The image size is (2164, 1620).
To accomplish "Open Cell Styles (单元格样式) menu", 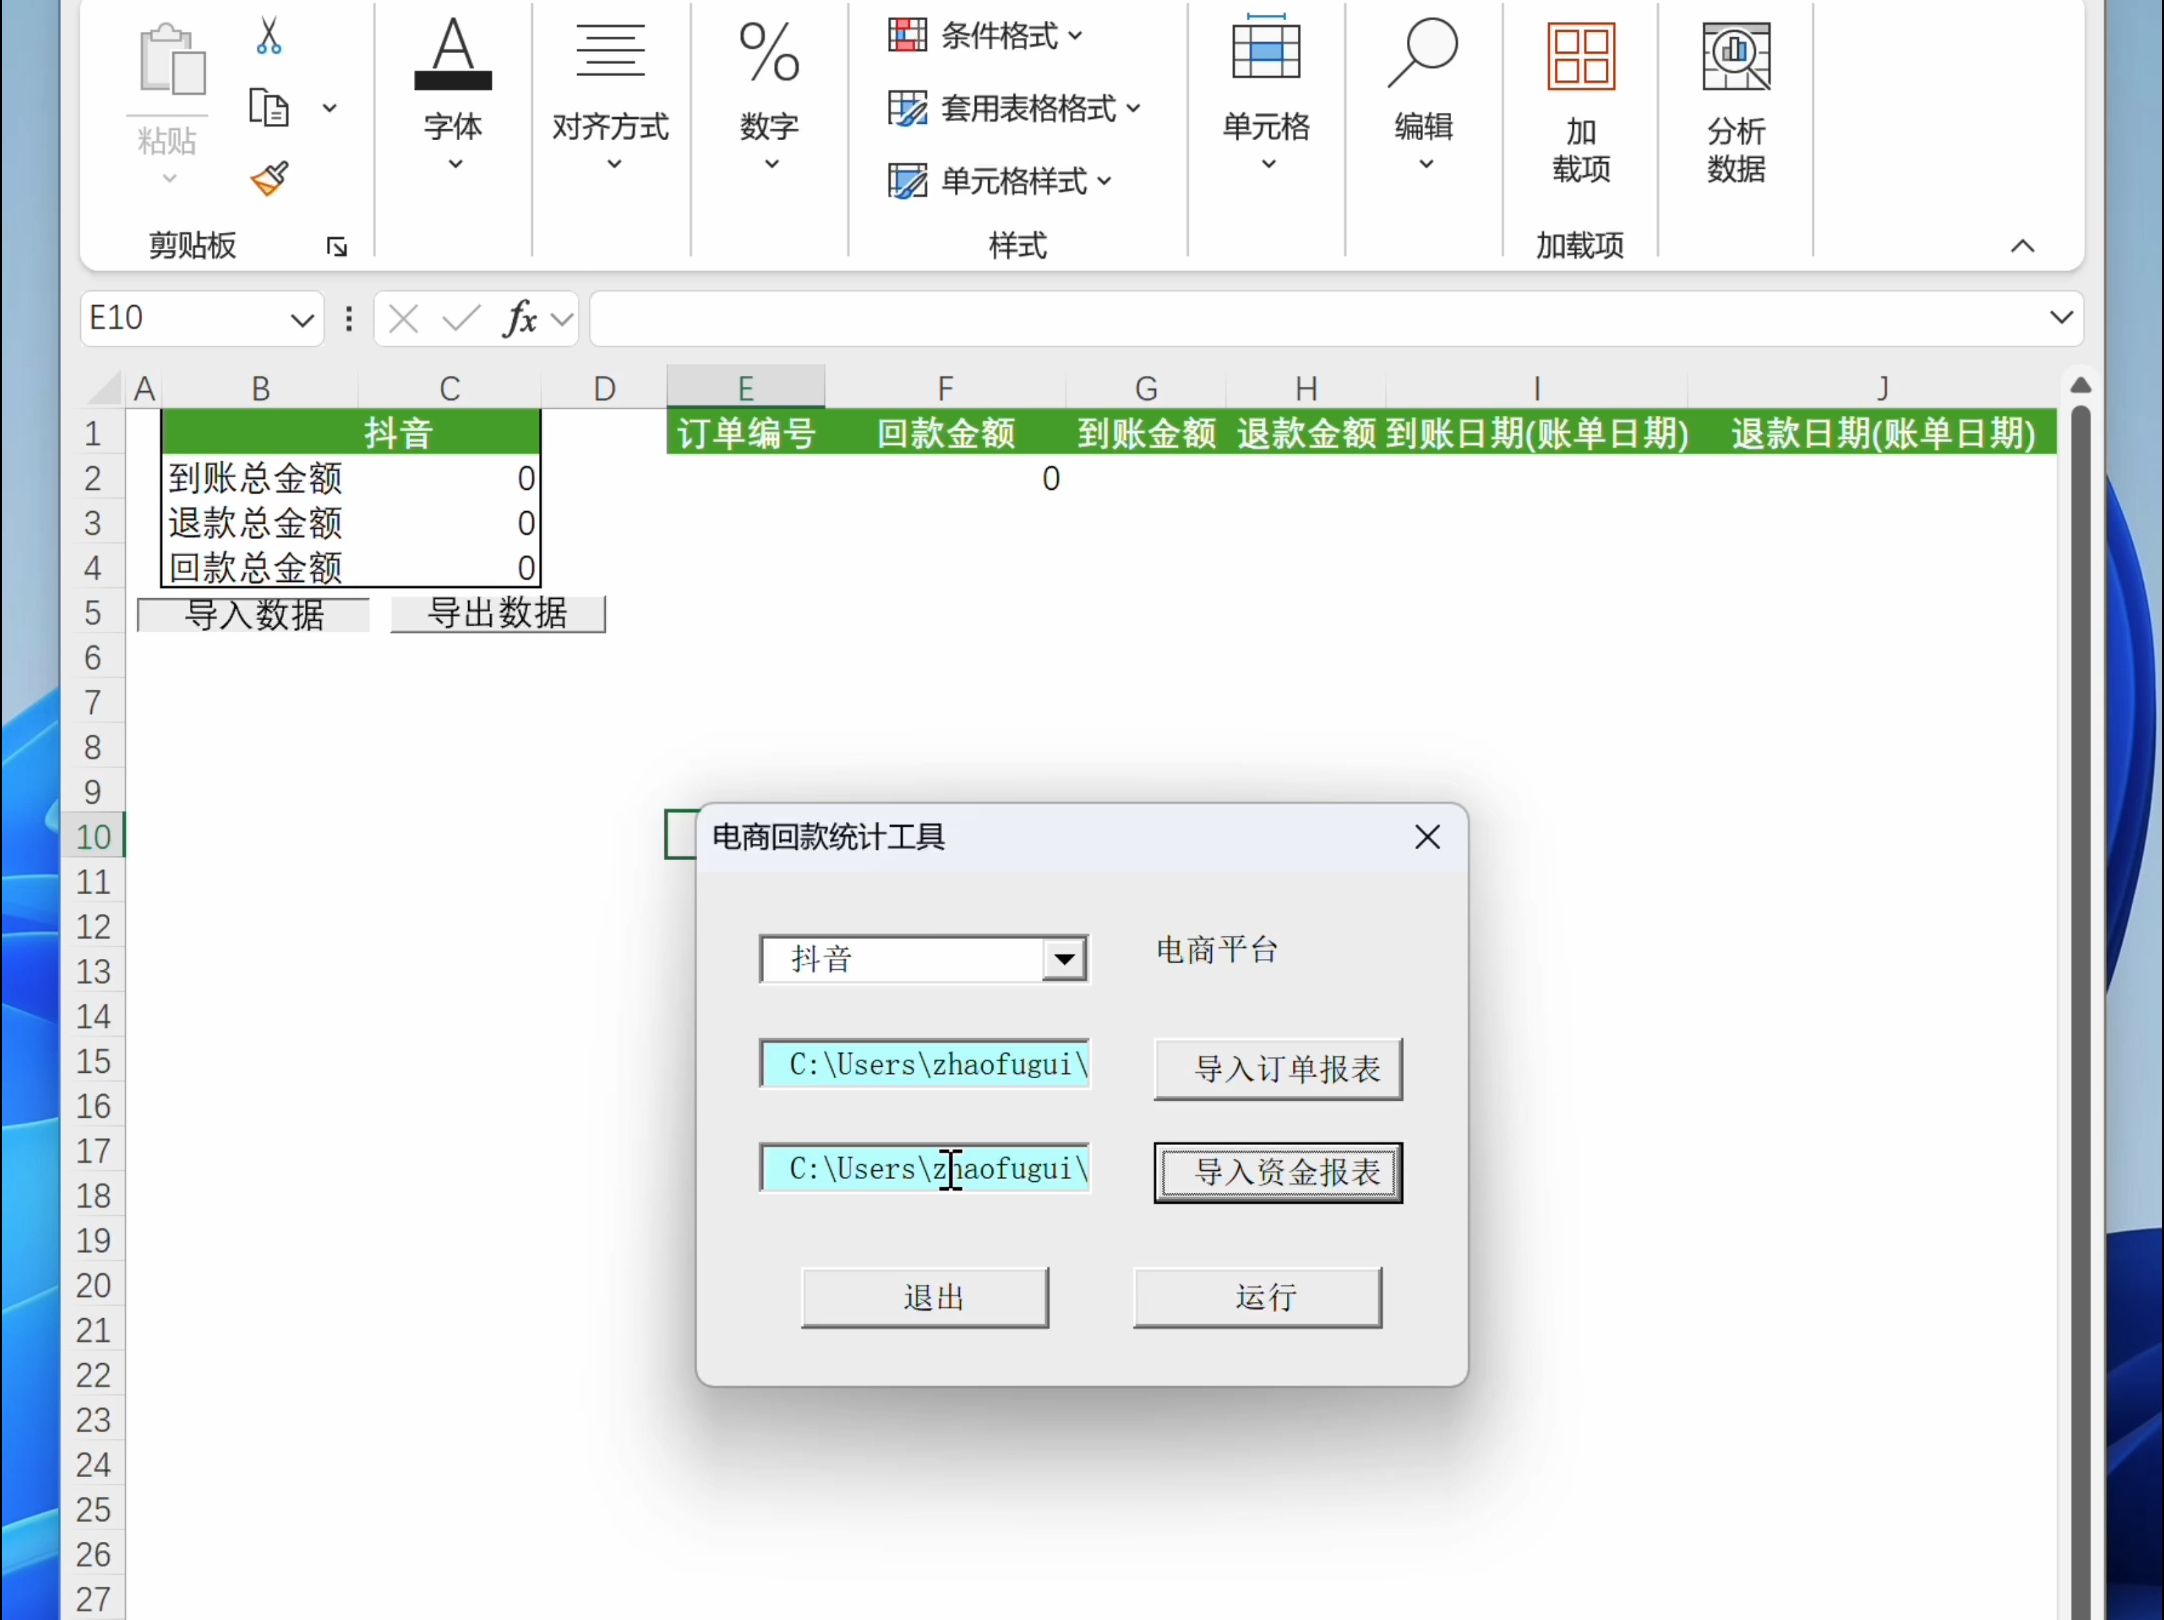I will click(1000, 181).
